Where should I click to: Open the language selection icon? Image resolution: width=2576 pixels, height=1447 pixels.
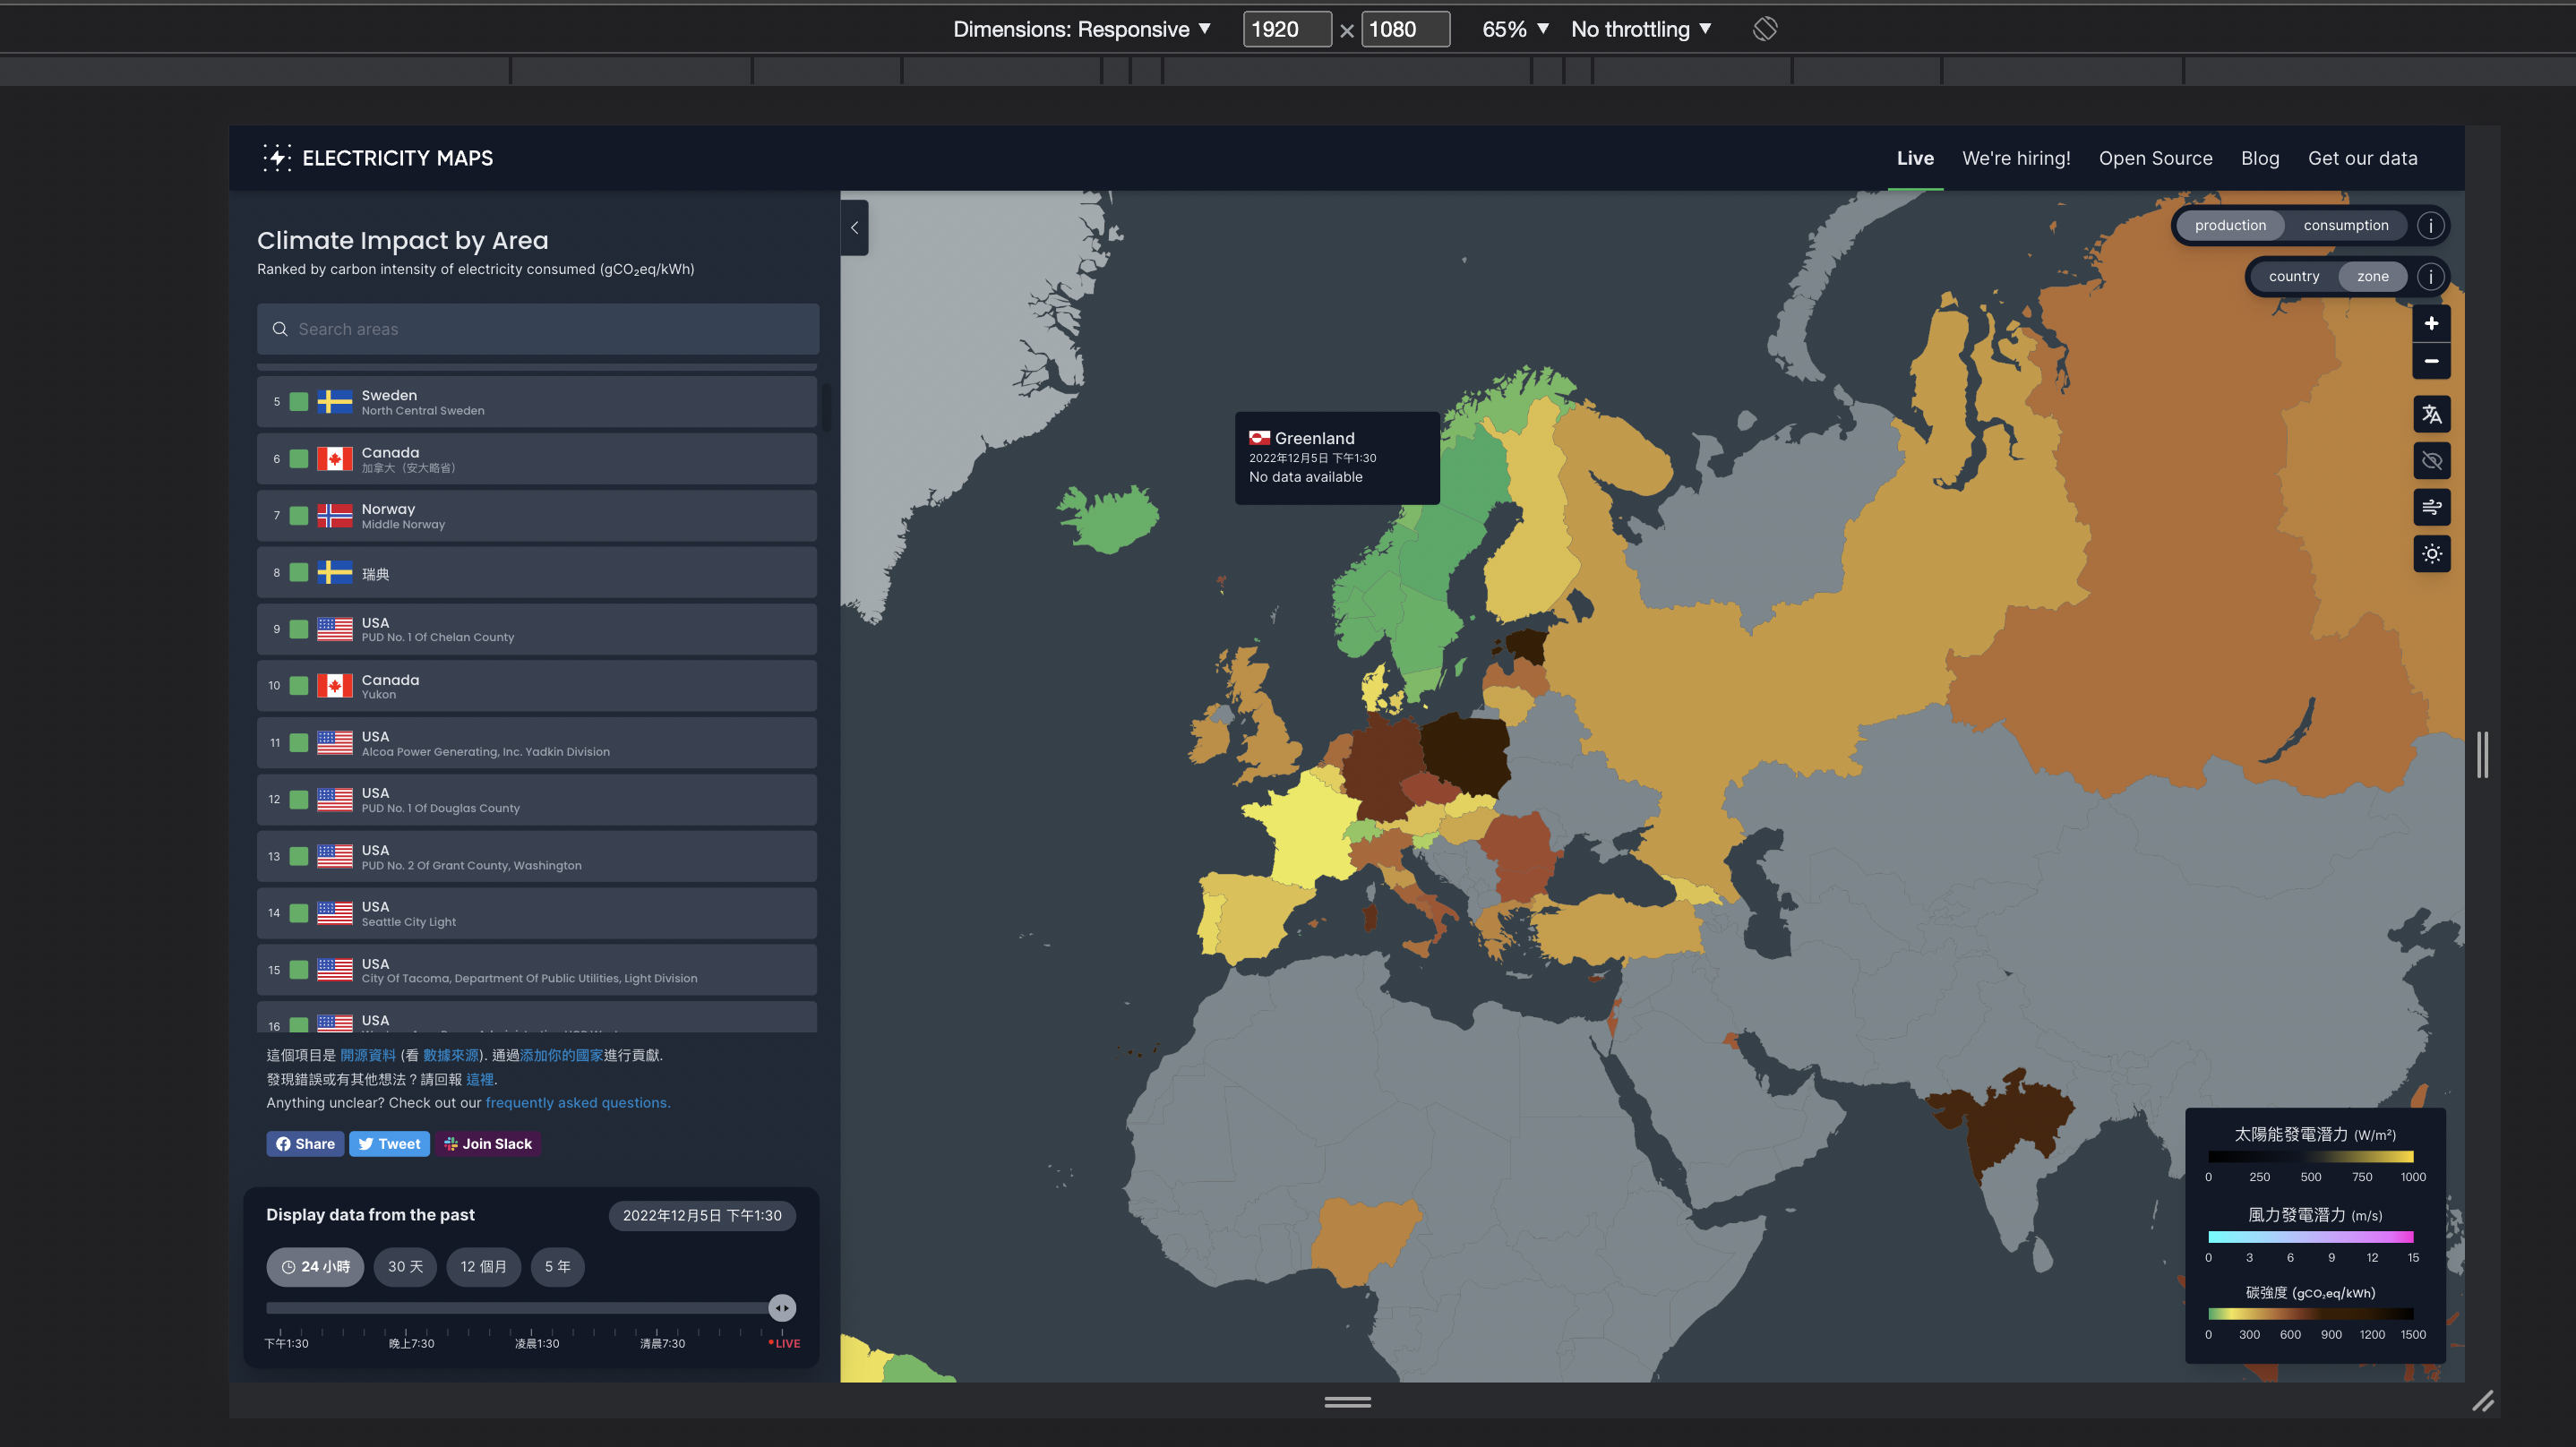pyautogui.click(x=2432, y=414)
